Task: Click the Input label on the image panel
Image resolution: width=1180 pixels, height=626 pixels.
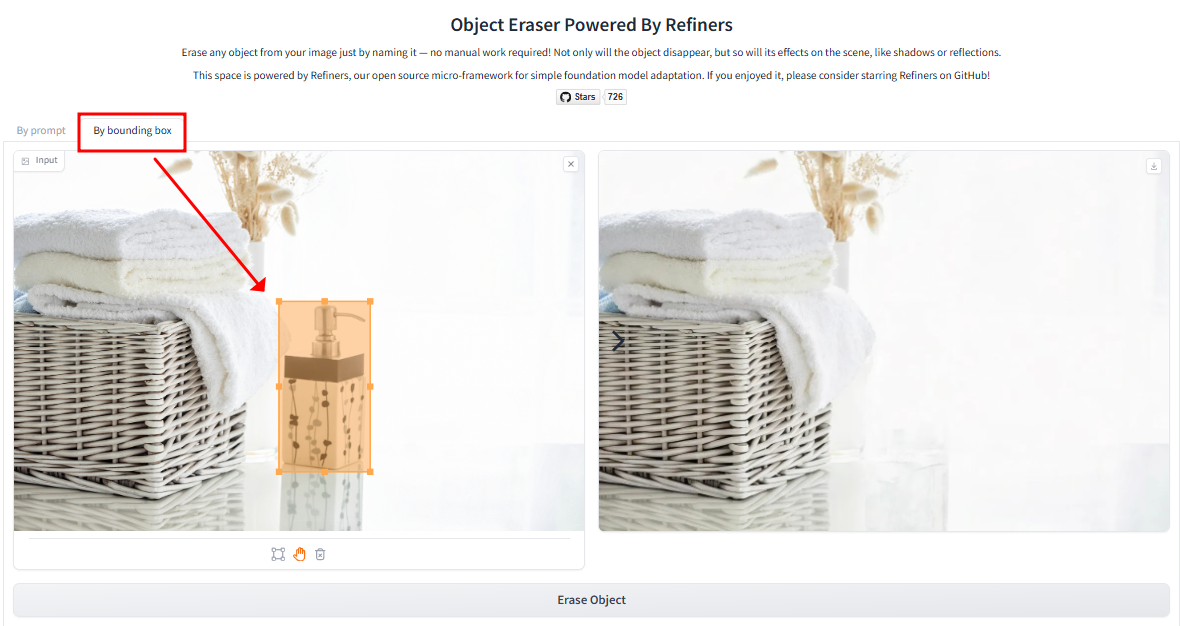Action: click(47, 160)
